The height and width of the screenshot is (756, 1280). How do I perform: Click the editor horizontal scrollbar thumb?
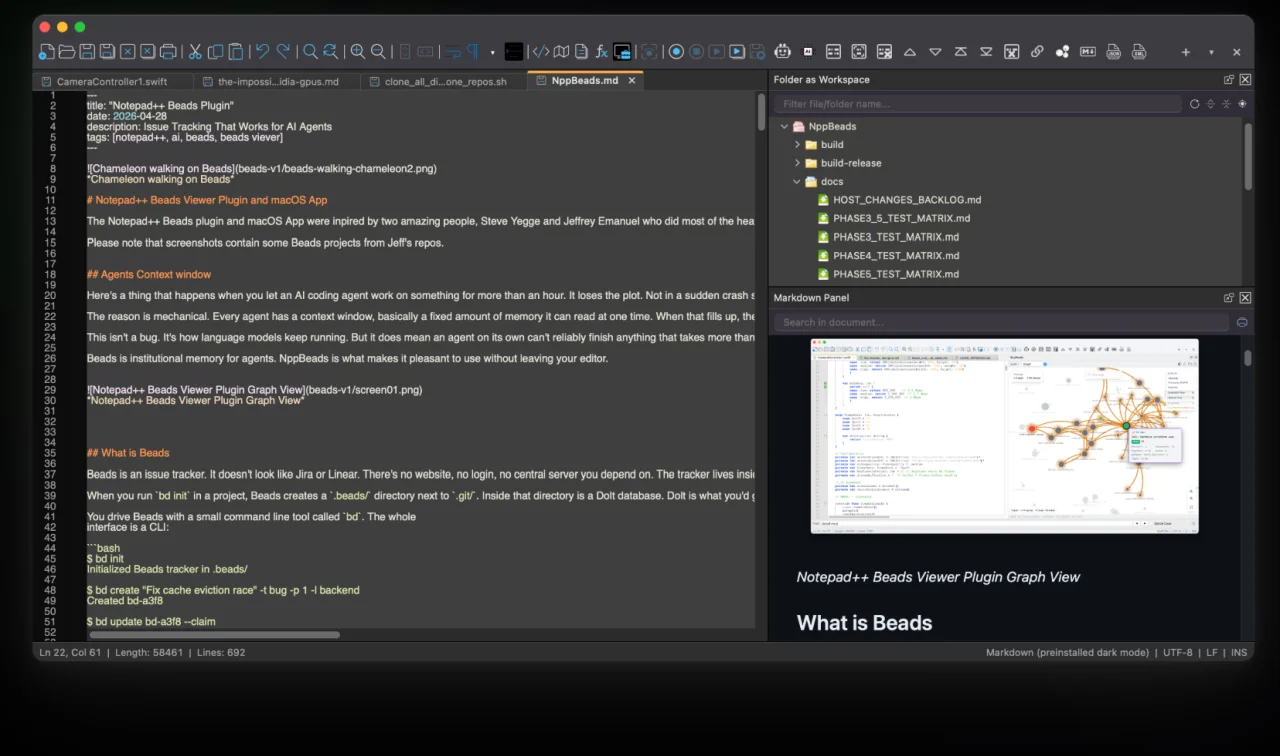[x=215, y=634]
